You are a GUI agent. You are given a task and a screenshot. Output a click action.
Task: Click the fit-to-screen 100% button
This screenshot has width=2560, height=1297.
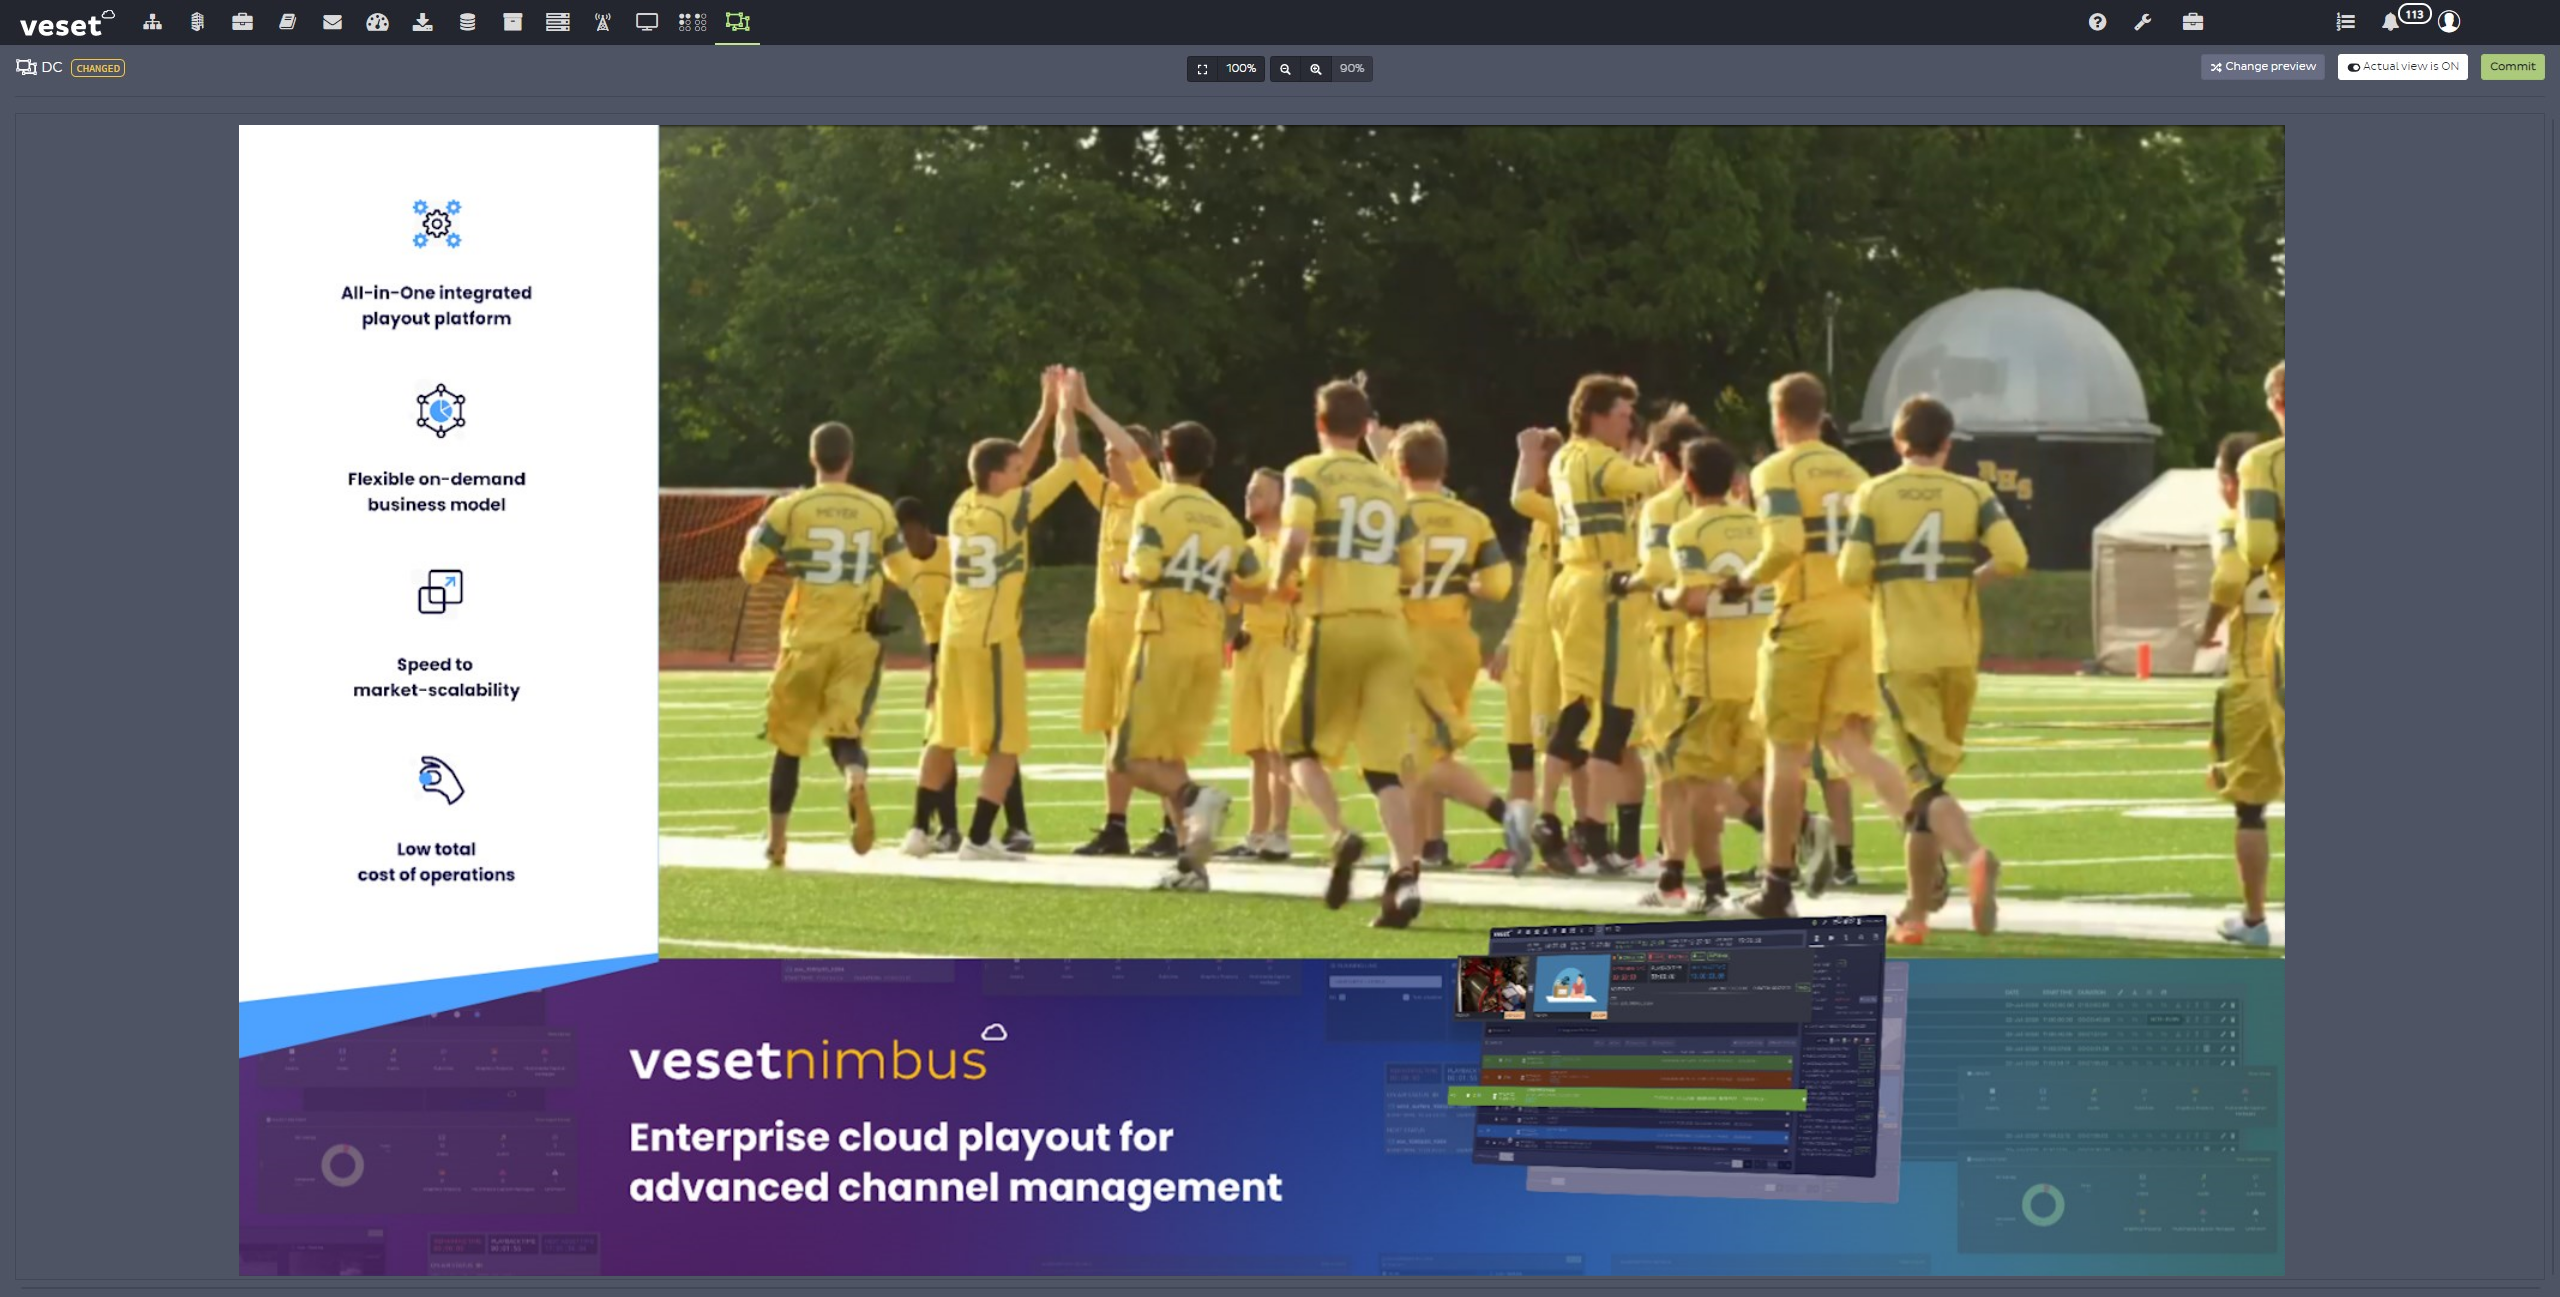coord(1226,69)
